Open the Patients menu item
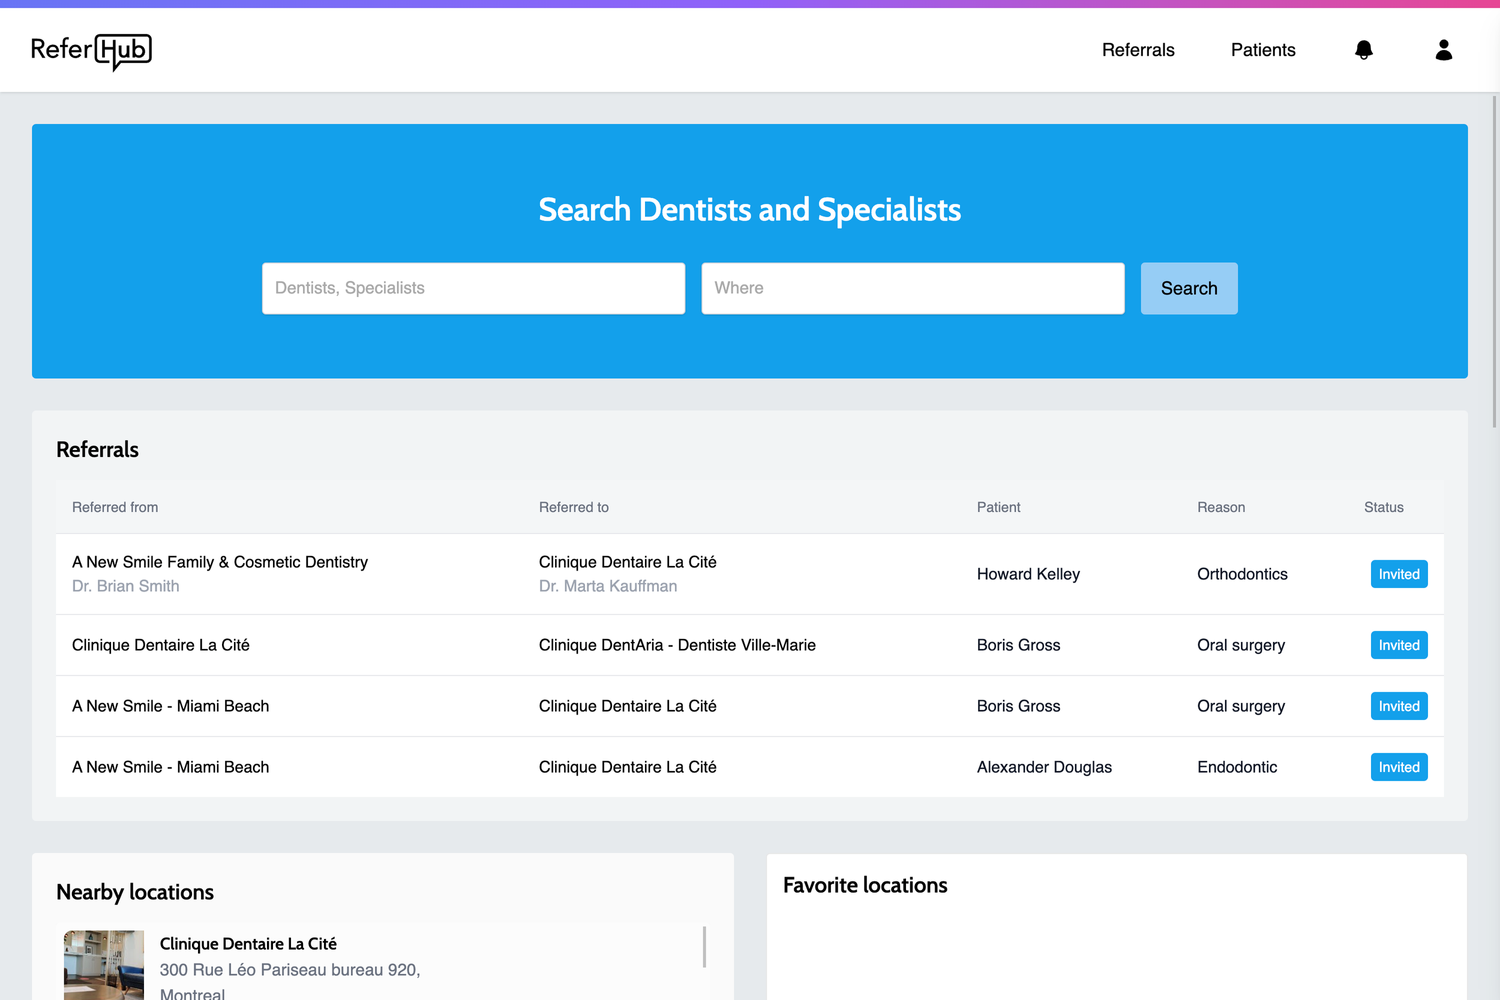Image resolution: width=1500 pixels, height=1000 pixels. pos(1263,50)
